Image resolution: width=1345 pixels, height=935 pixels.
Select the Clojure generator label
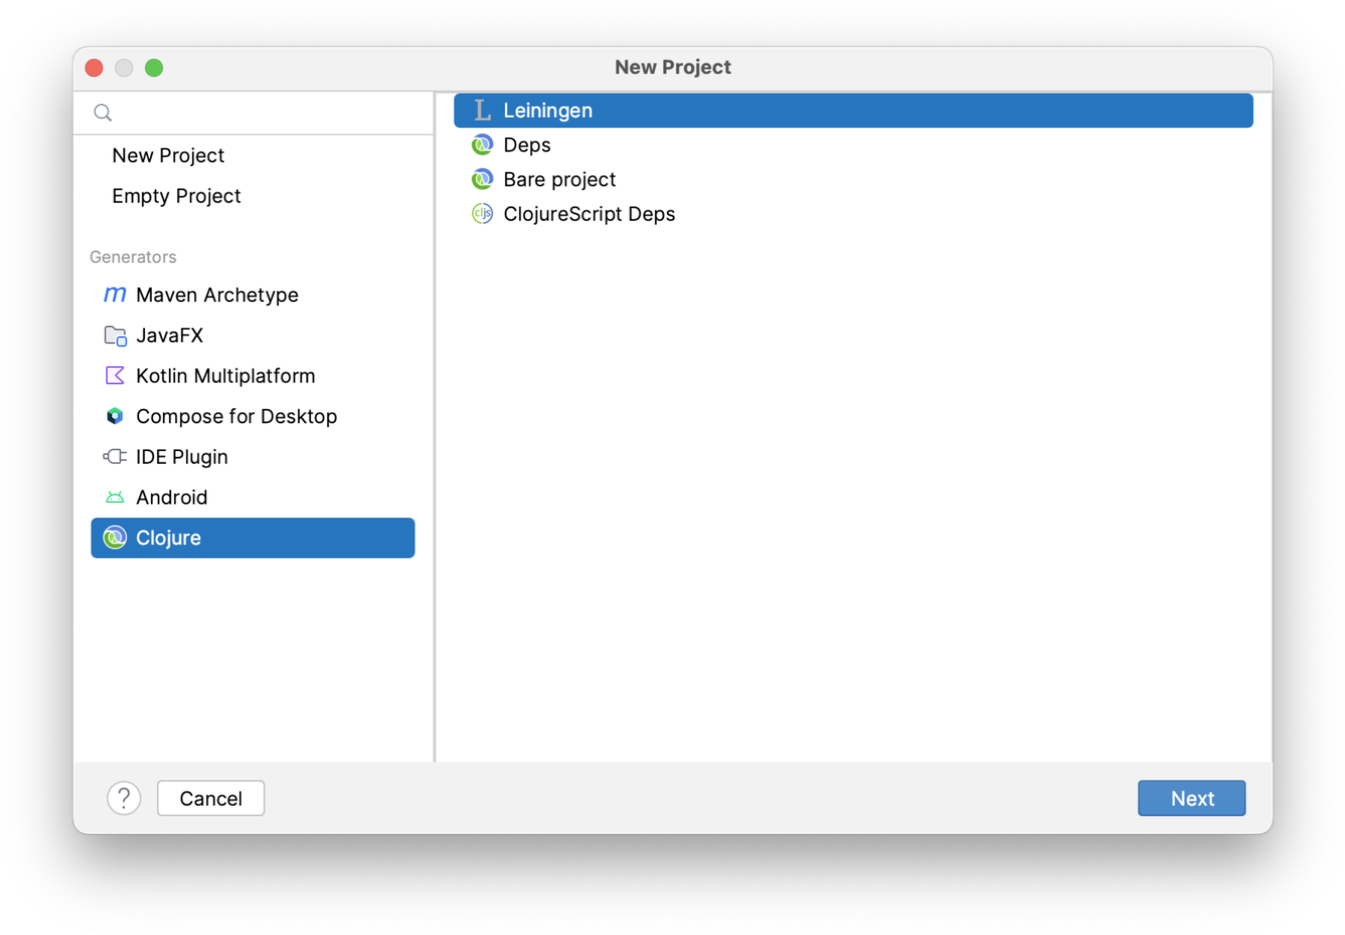tap(168, 538)
